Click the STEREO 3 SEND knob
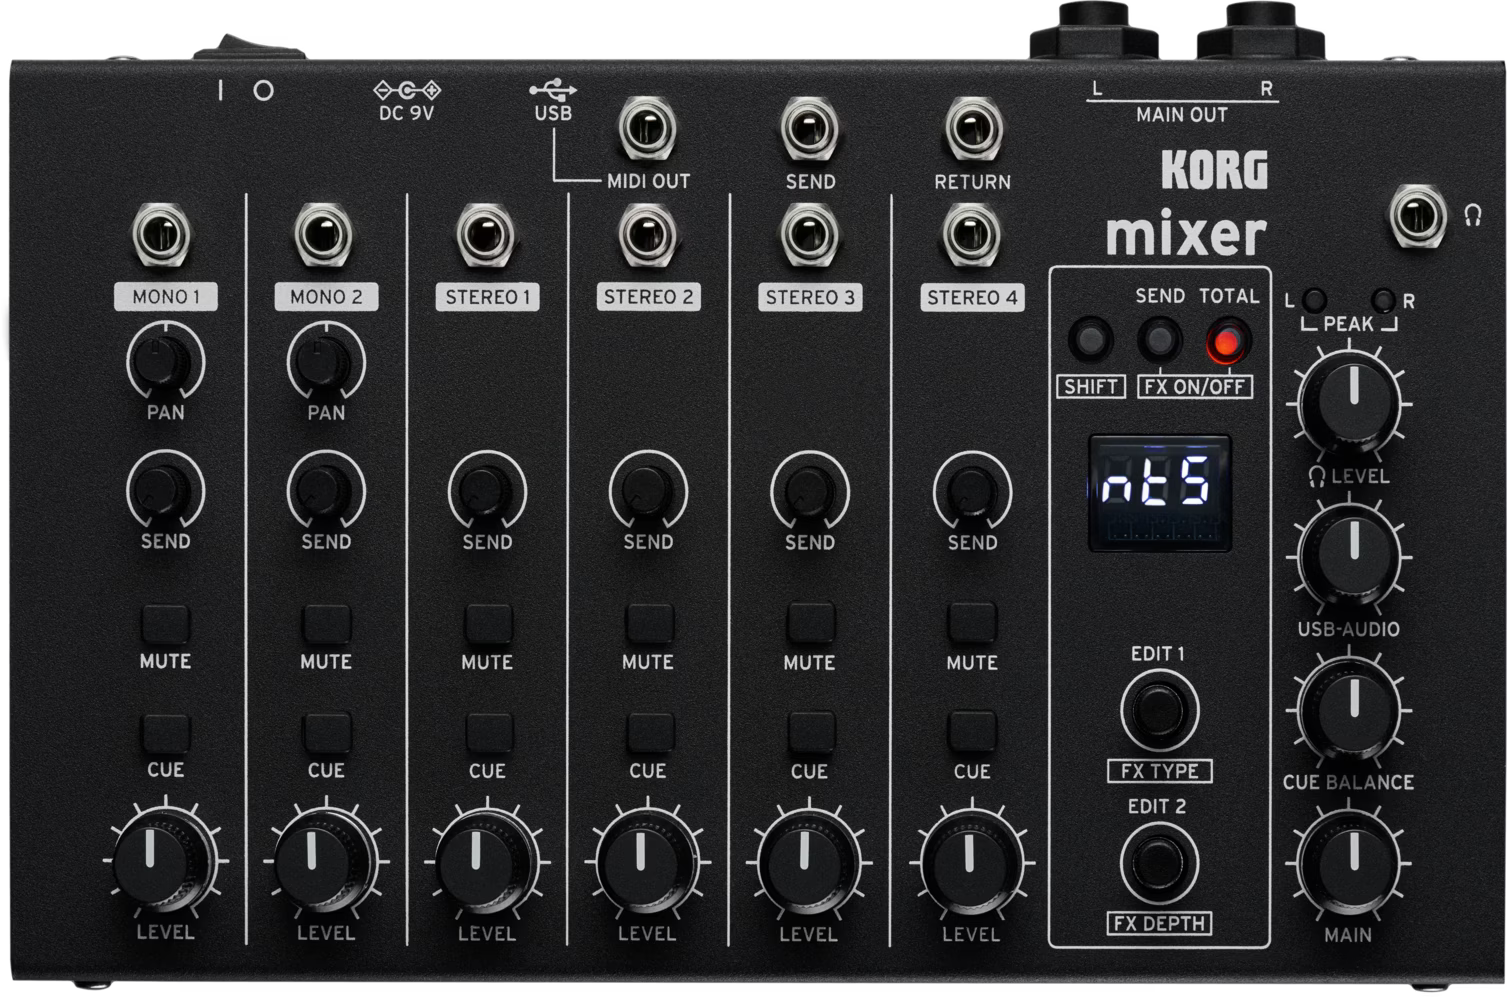 tap(809, 491)
